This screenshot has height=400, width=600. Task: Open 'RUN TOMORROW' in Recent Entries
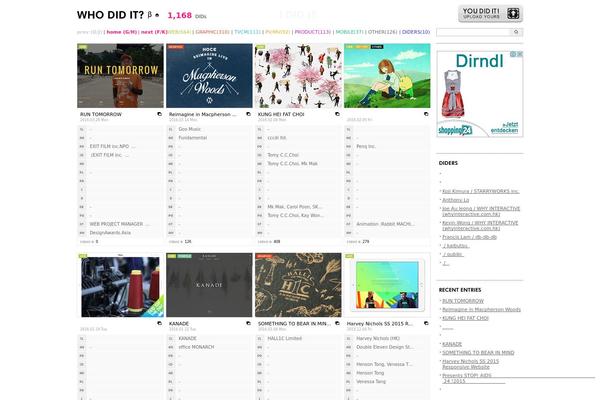pos(463,301)
